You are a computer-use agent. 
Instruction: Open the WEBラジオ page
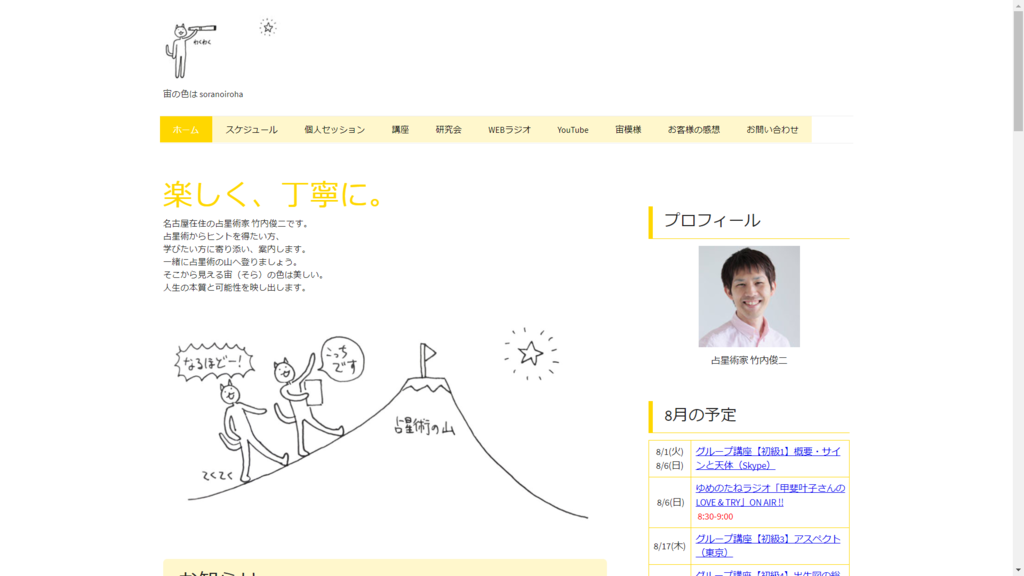[509, 129]
